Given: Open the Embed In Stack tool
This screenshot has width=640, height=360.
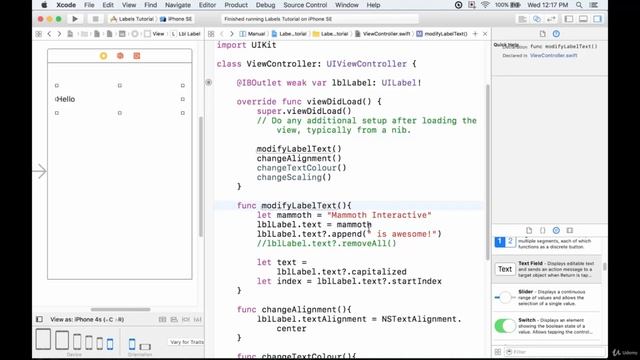Looking at the screenshot, I should coord(162,319).
